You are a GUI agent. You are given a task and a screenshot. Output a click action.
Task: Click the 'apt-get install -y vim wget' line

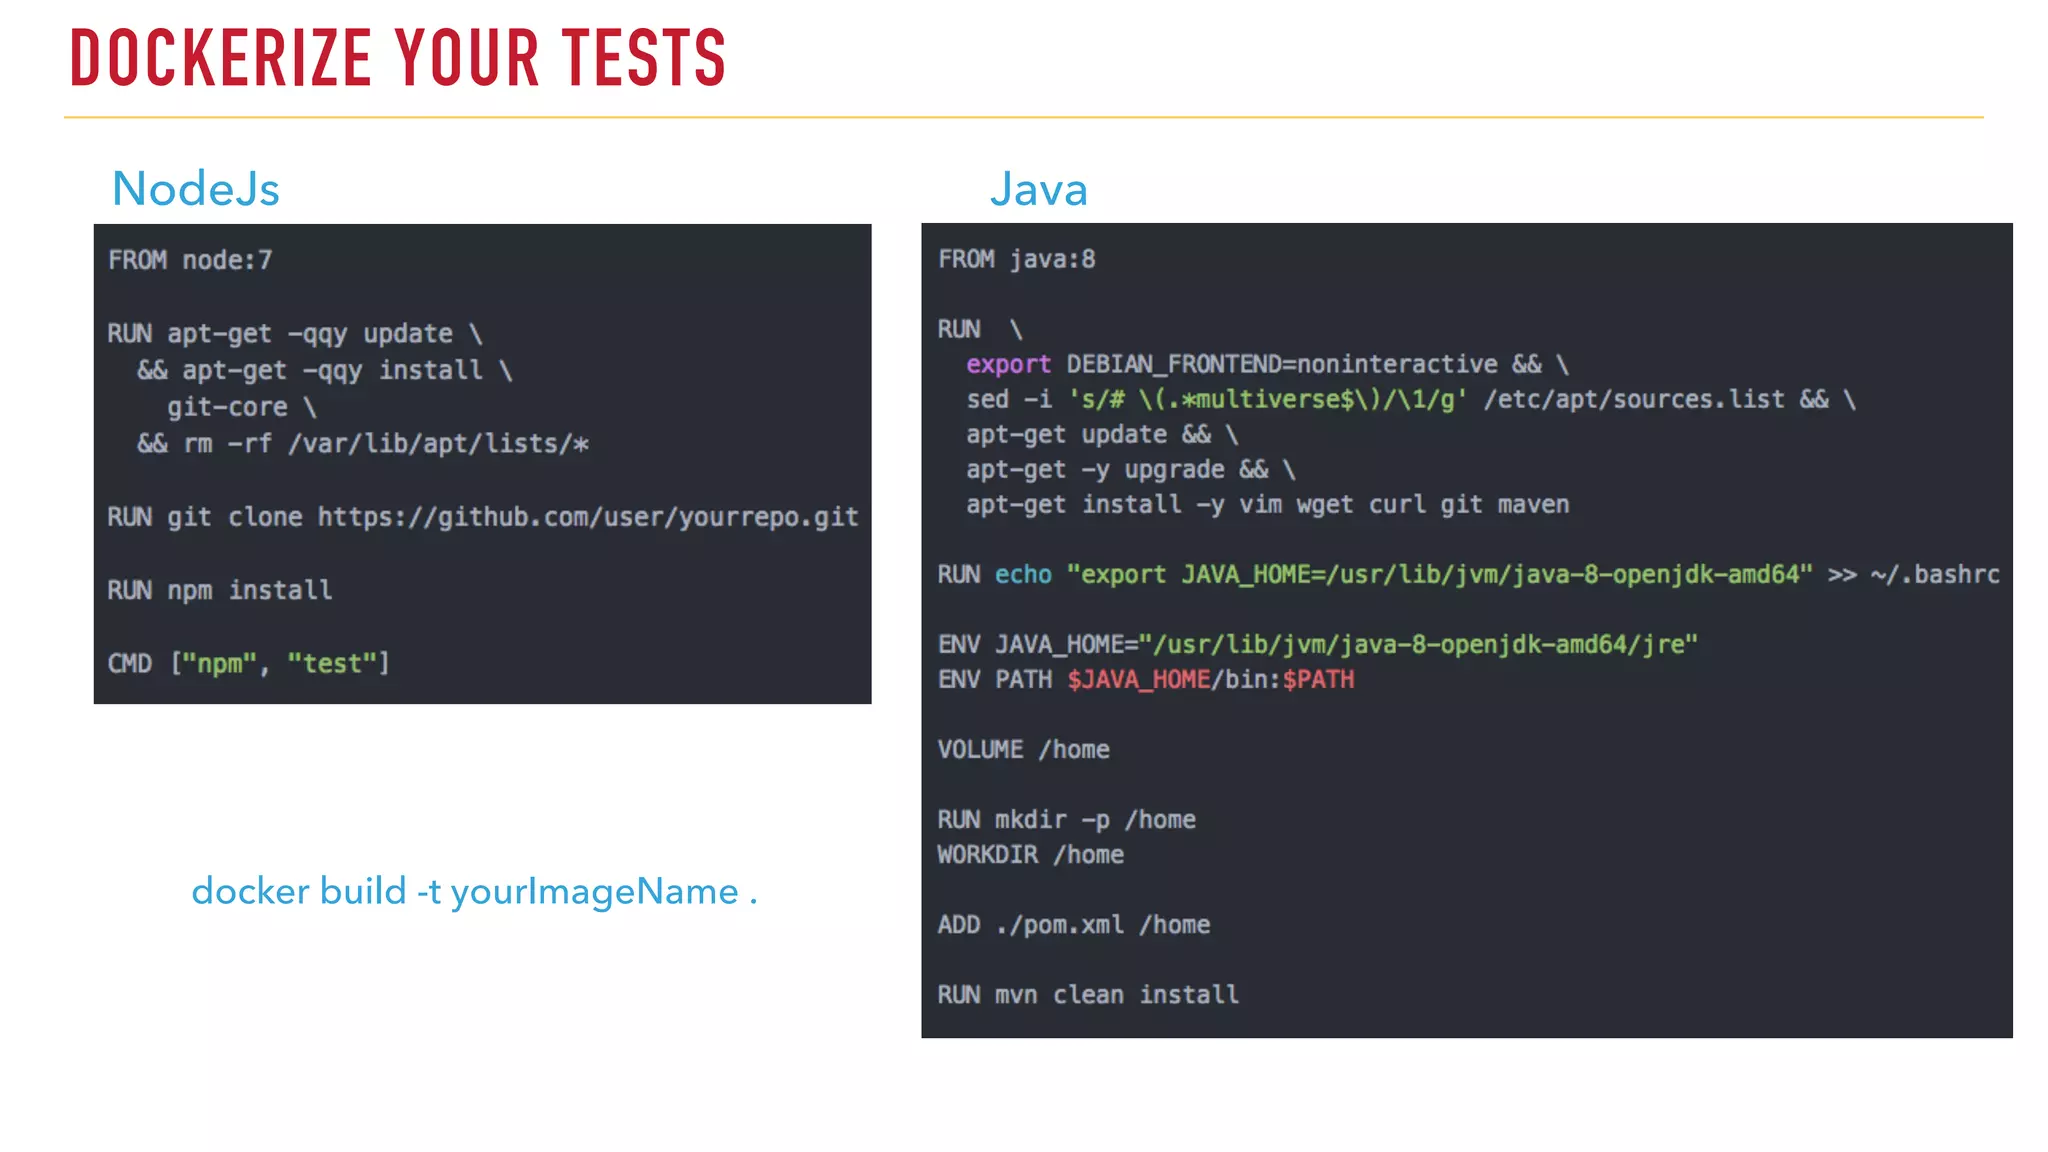click(1268, 504)
